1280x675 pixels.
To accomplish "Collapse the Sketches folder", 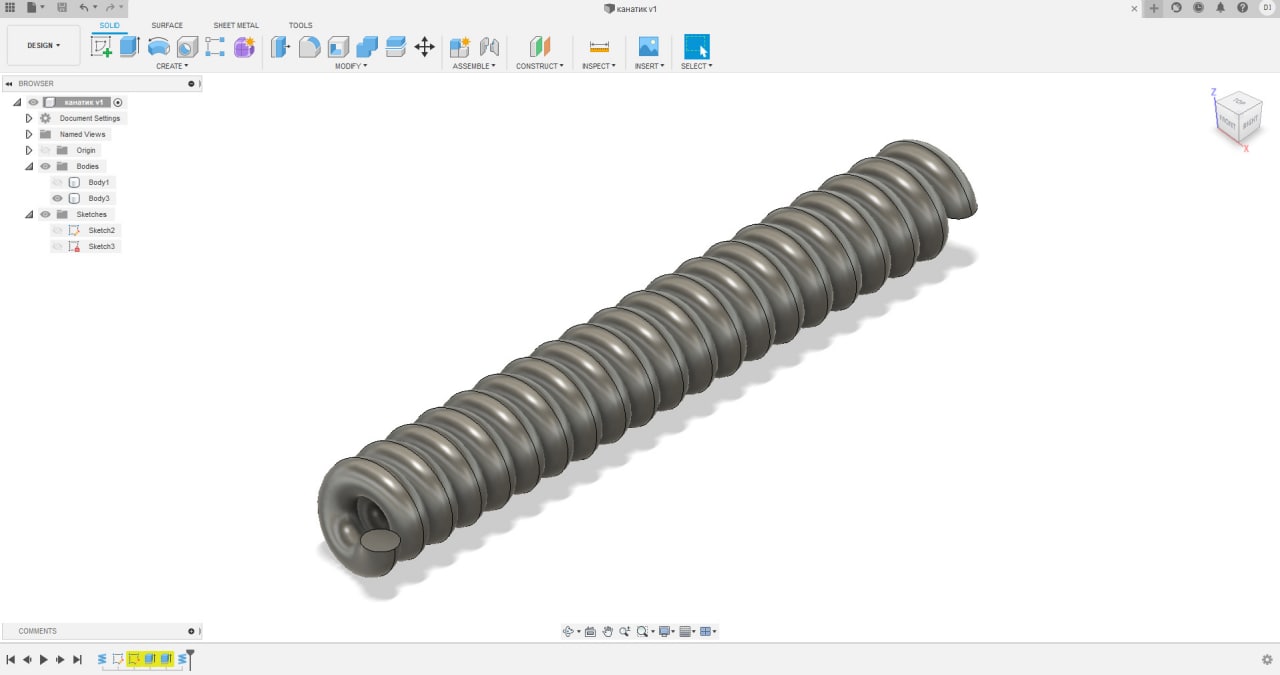I will click(29, 214).
